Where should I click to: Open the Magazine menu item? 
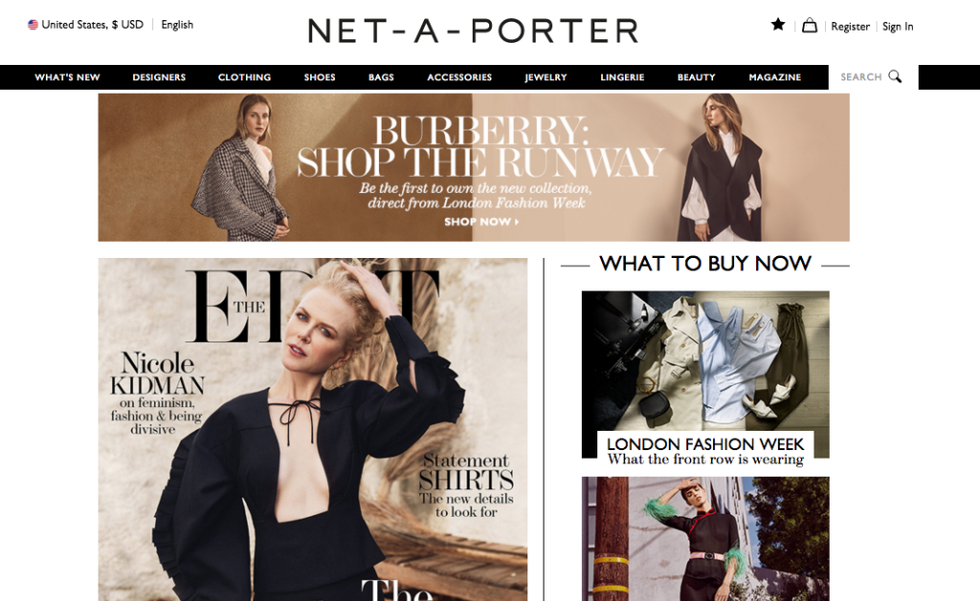coord(774,77)
